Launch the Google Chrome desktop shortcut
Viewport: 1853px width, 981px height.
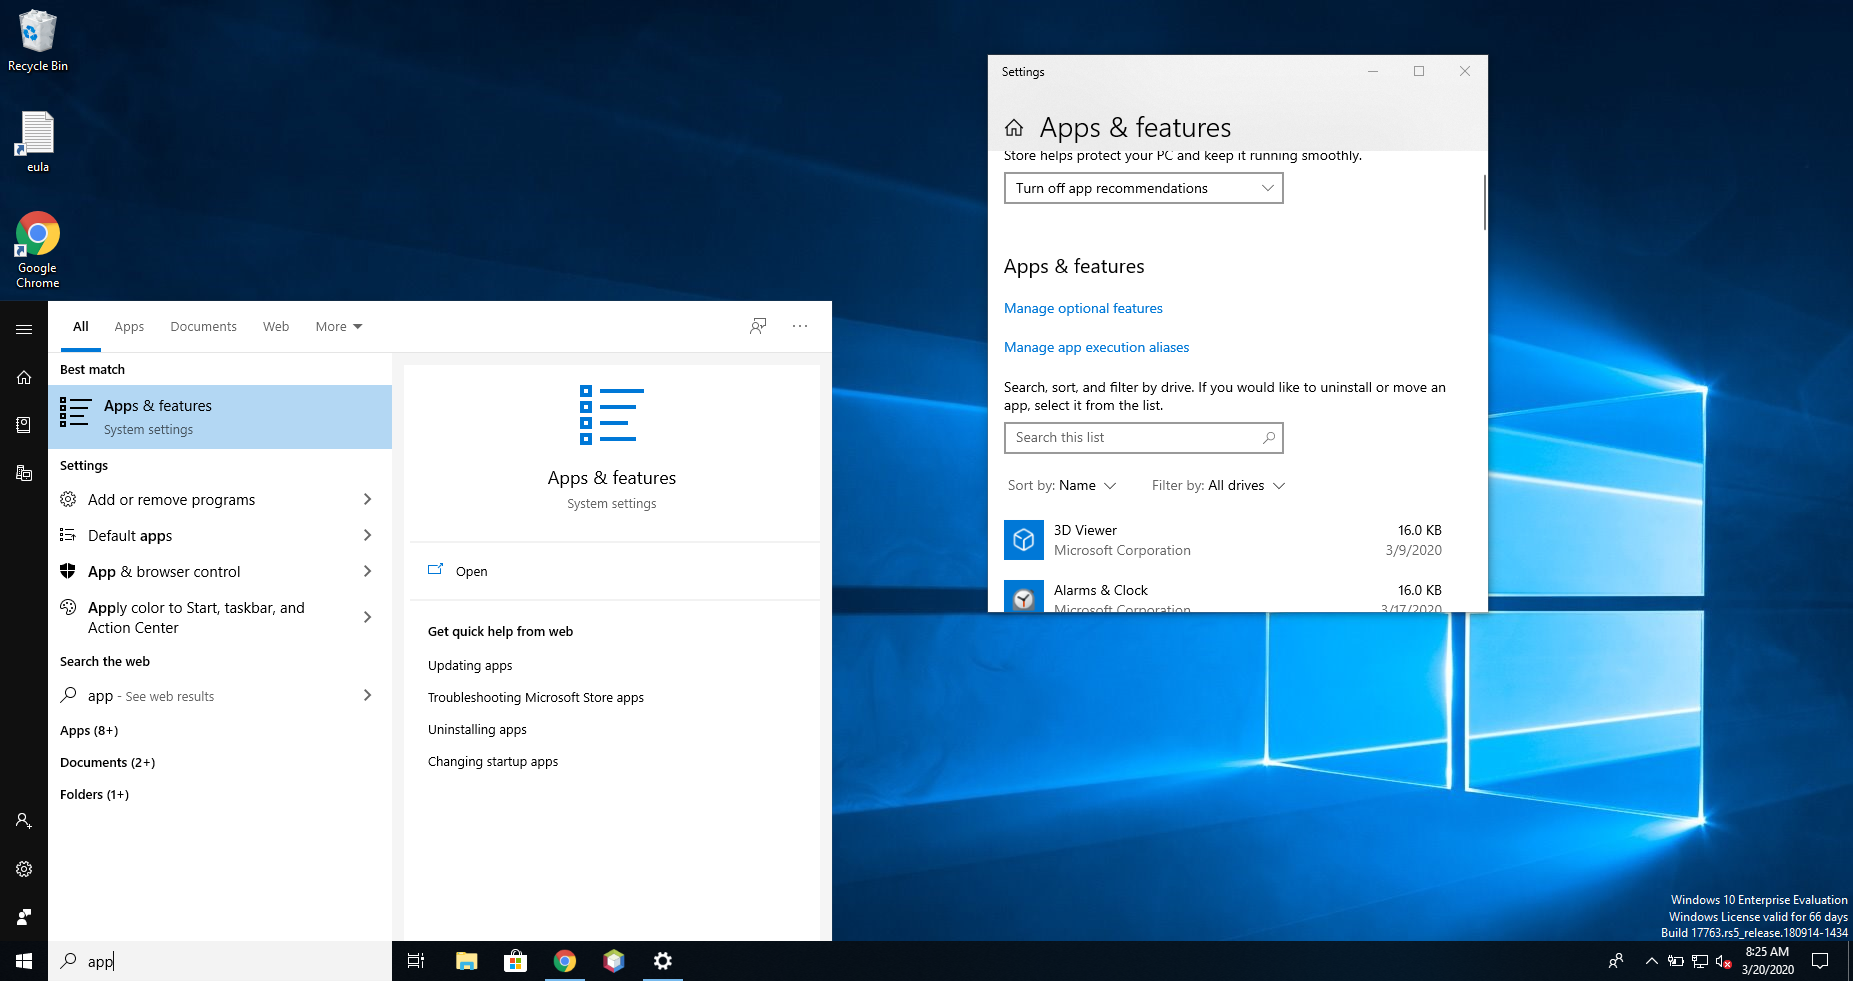[x=38, y=250]
